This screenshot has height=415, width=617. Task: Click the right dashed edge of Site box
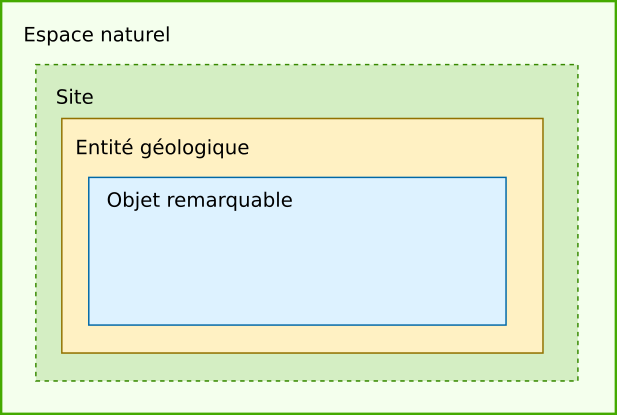pyautogui.click(x=578, y=223)
